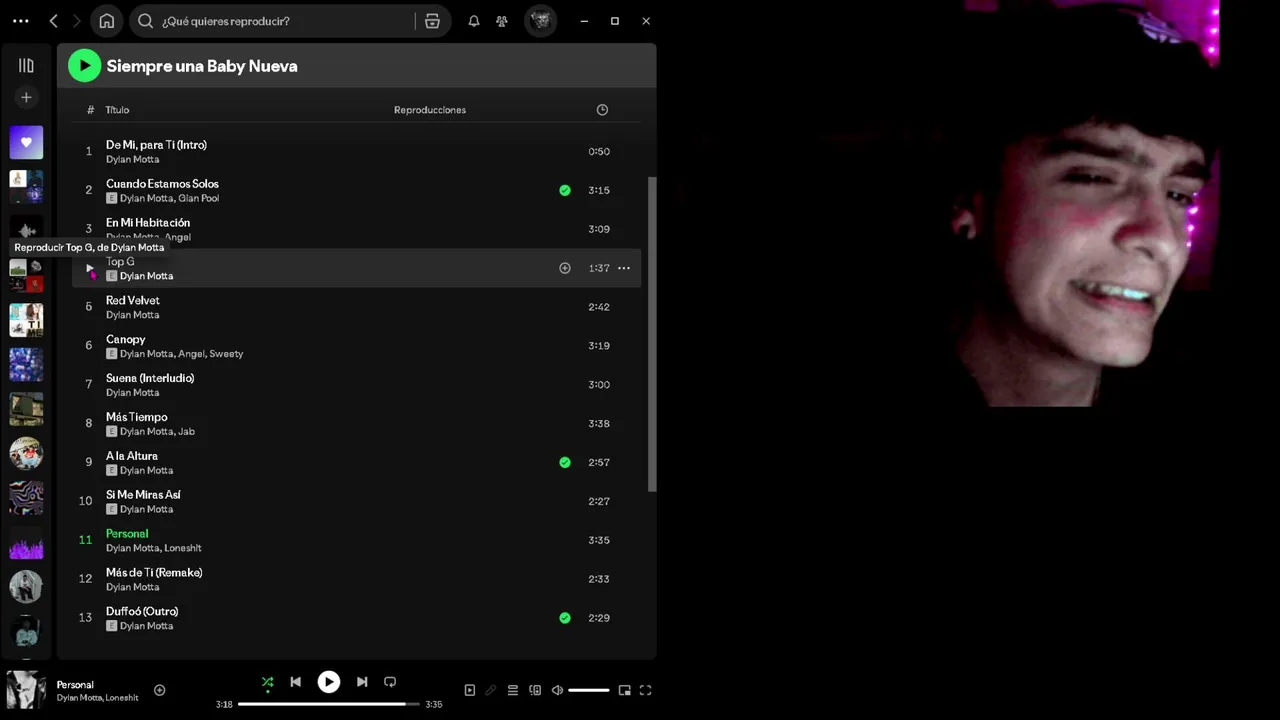Screen dimensions: 1280x720
Task: Open more options for Top G
Action: click(624, 268)
